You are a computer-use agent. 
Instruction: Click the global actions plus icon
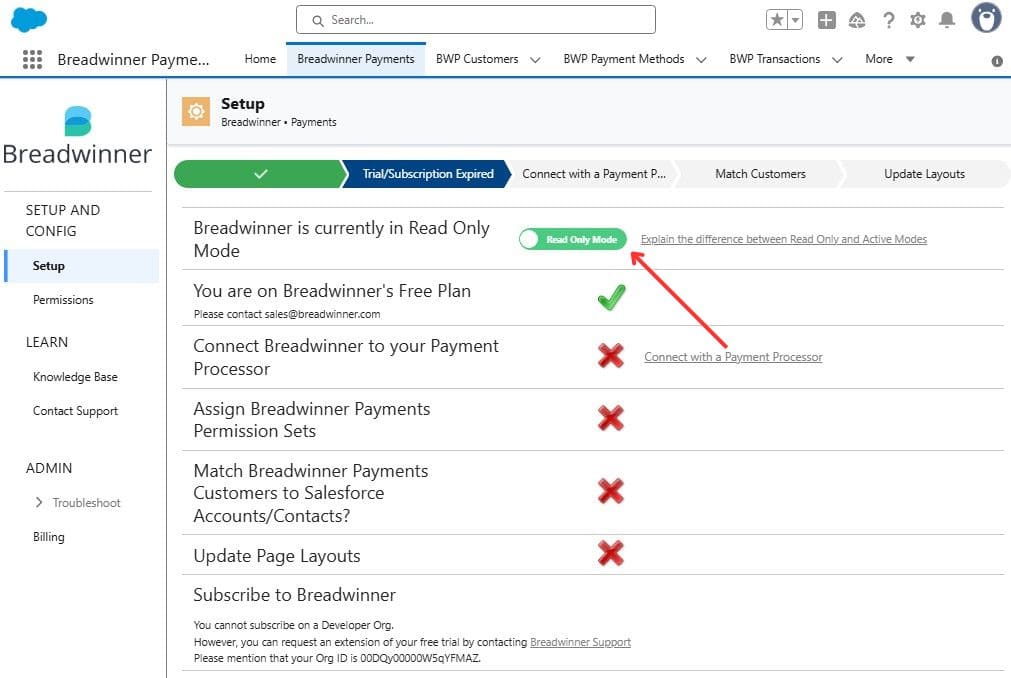coord(826,20)
